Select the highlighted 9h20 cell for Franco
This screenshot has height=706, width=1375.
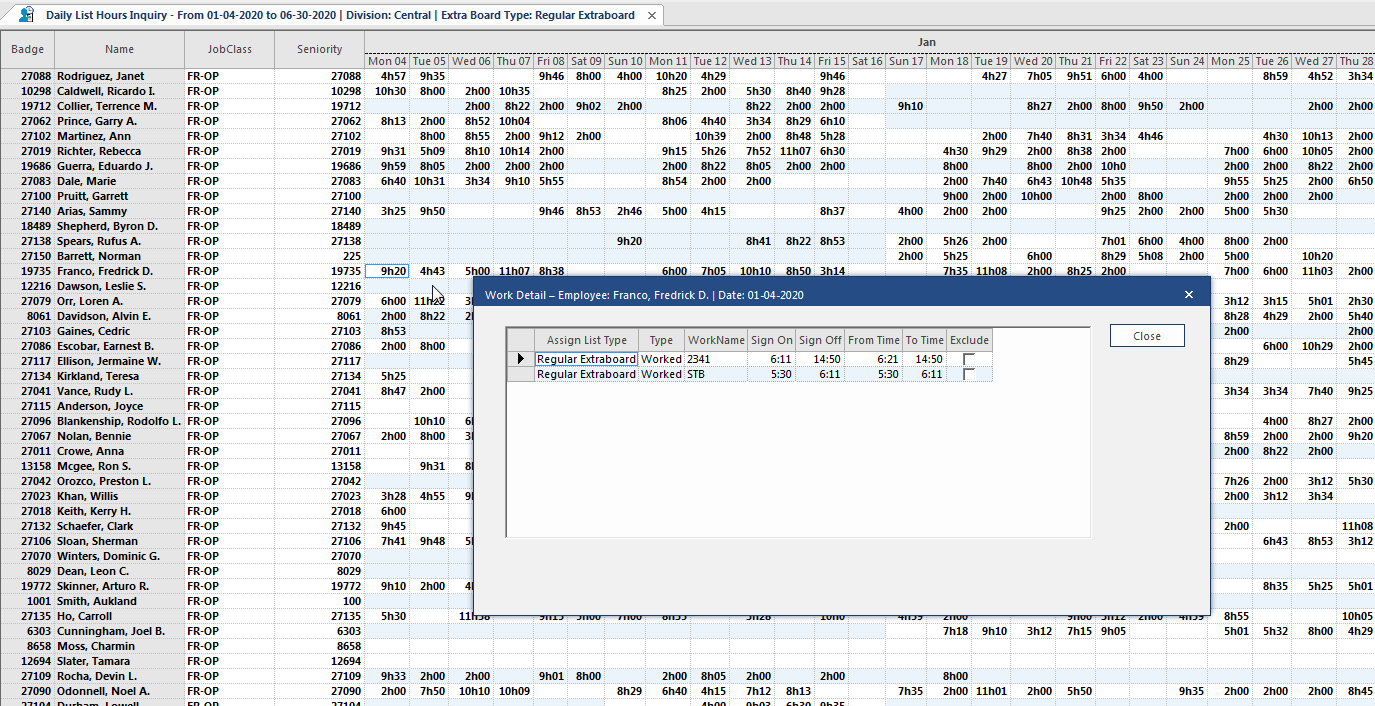point(385,271)
